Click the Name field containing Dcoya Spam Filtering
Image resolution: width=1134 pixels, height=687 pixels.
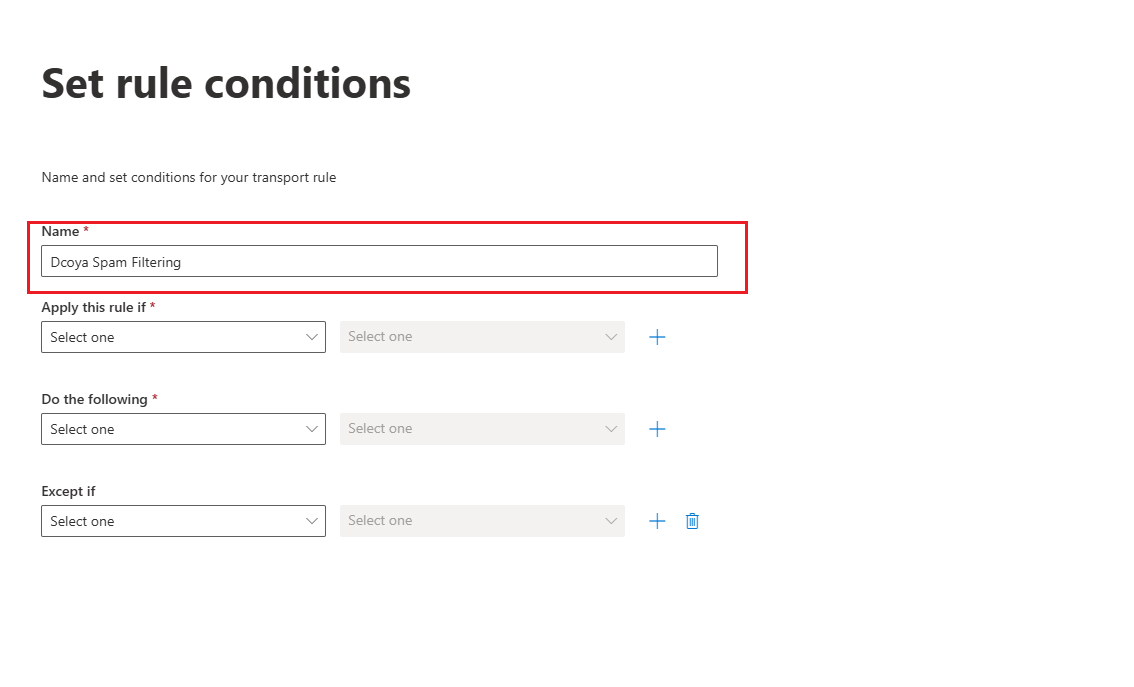point(380,261)
